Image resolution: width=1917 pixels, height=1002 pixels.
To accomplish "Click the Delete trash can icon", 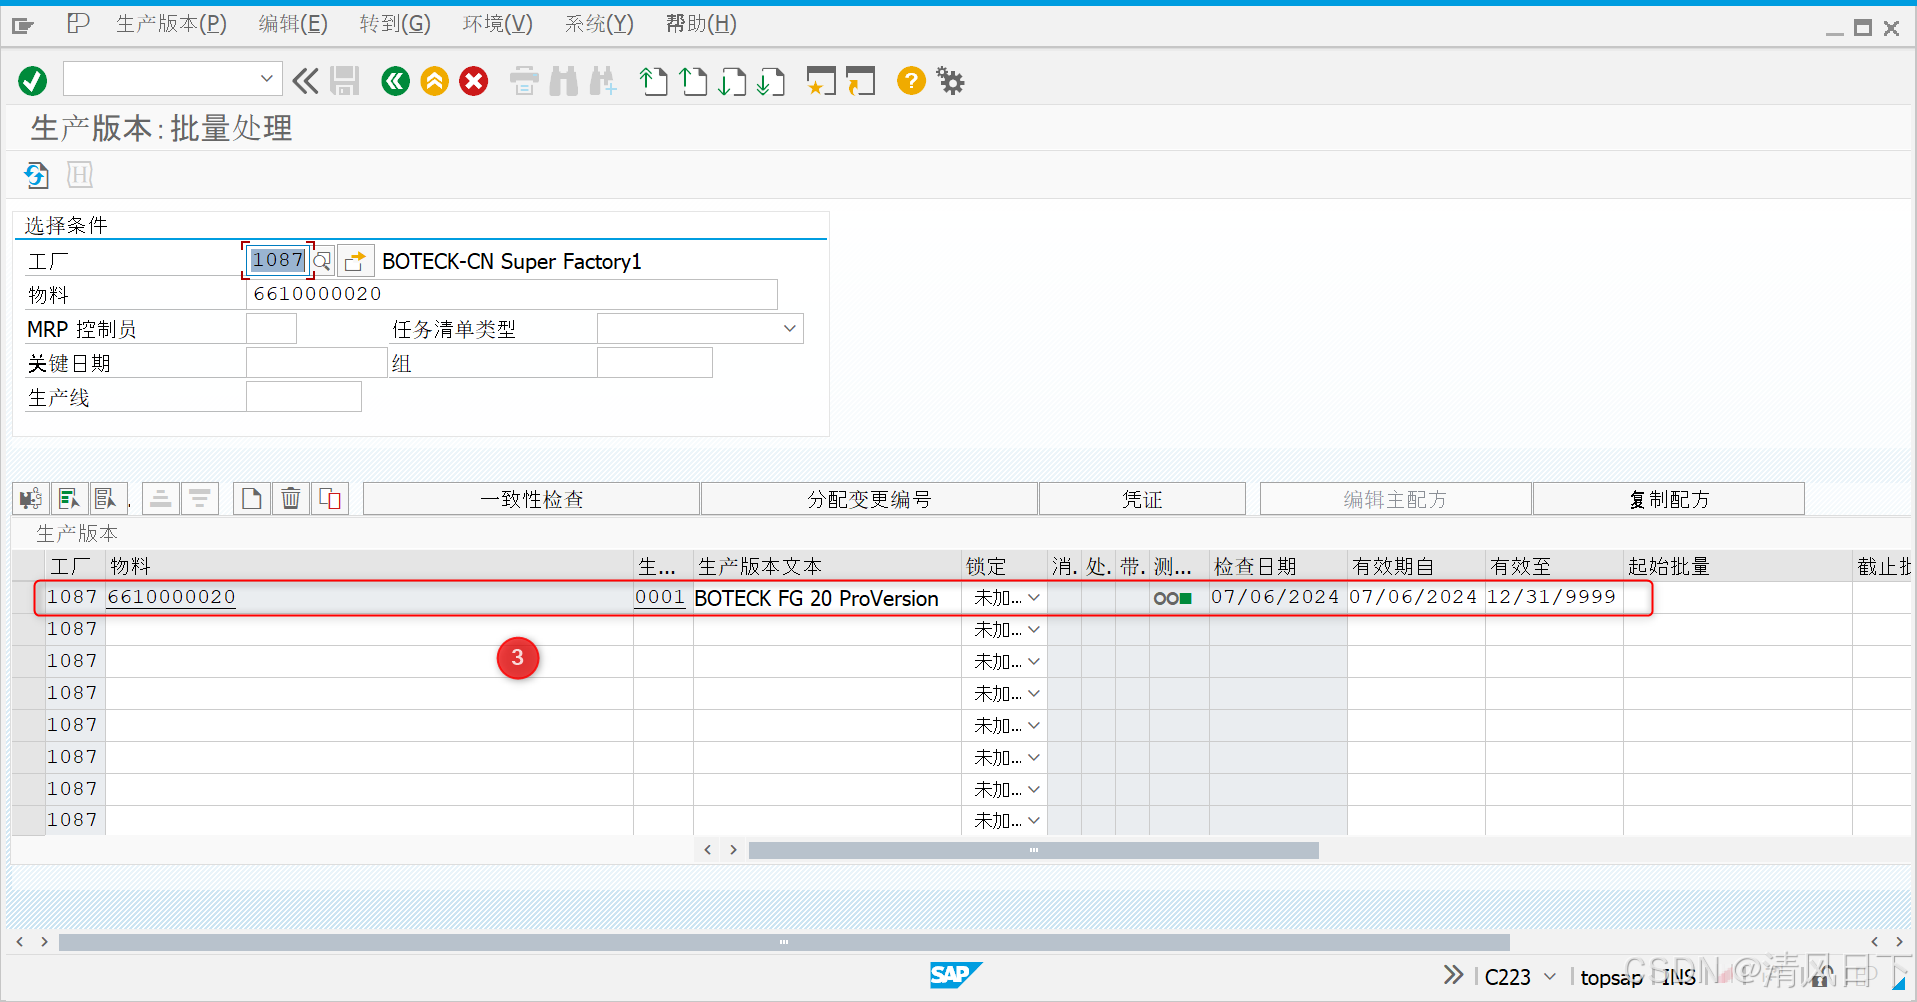I will [291, 498].
